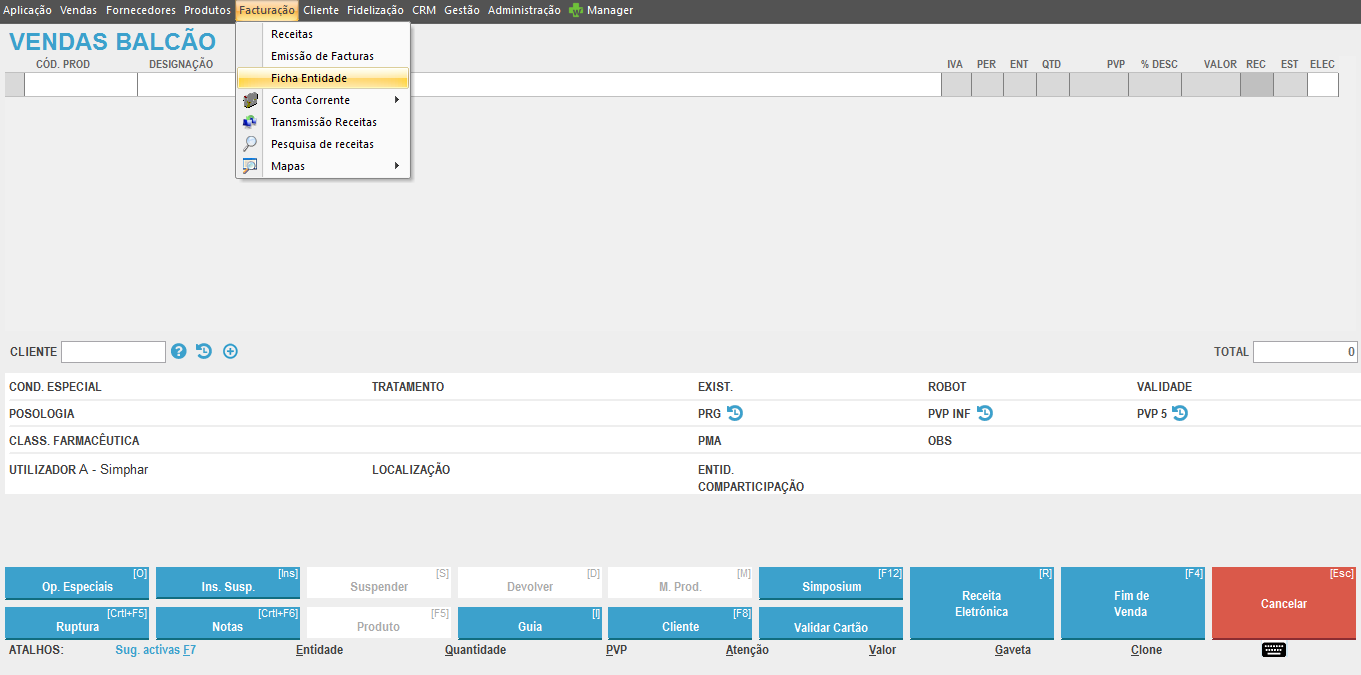The image size is (1361, 675).
Task: Open Pesquisa de receitas menu entry
Action: 322,144
